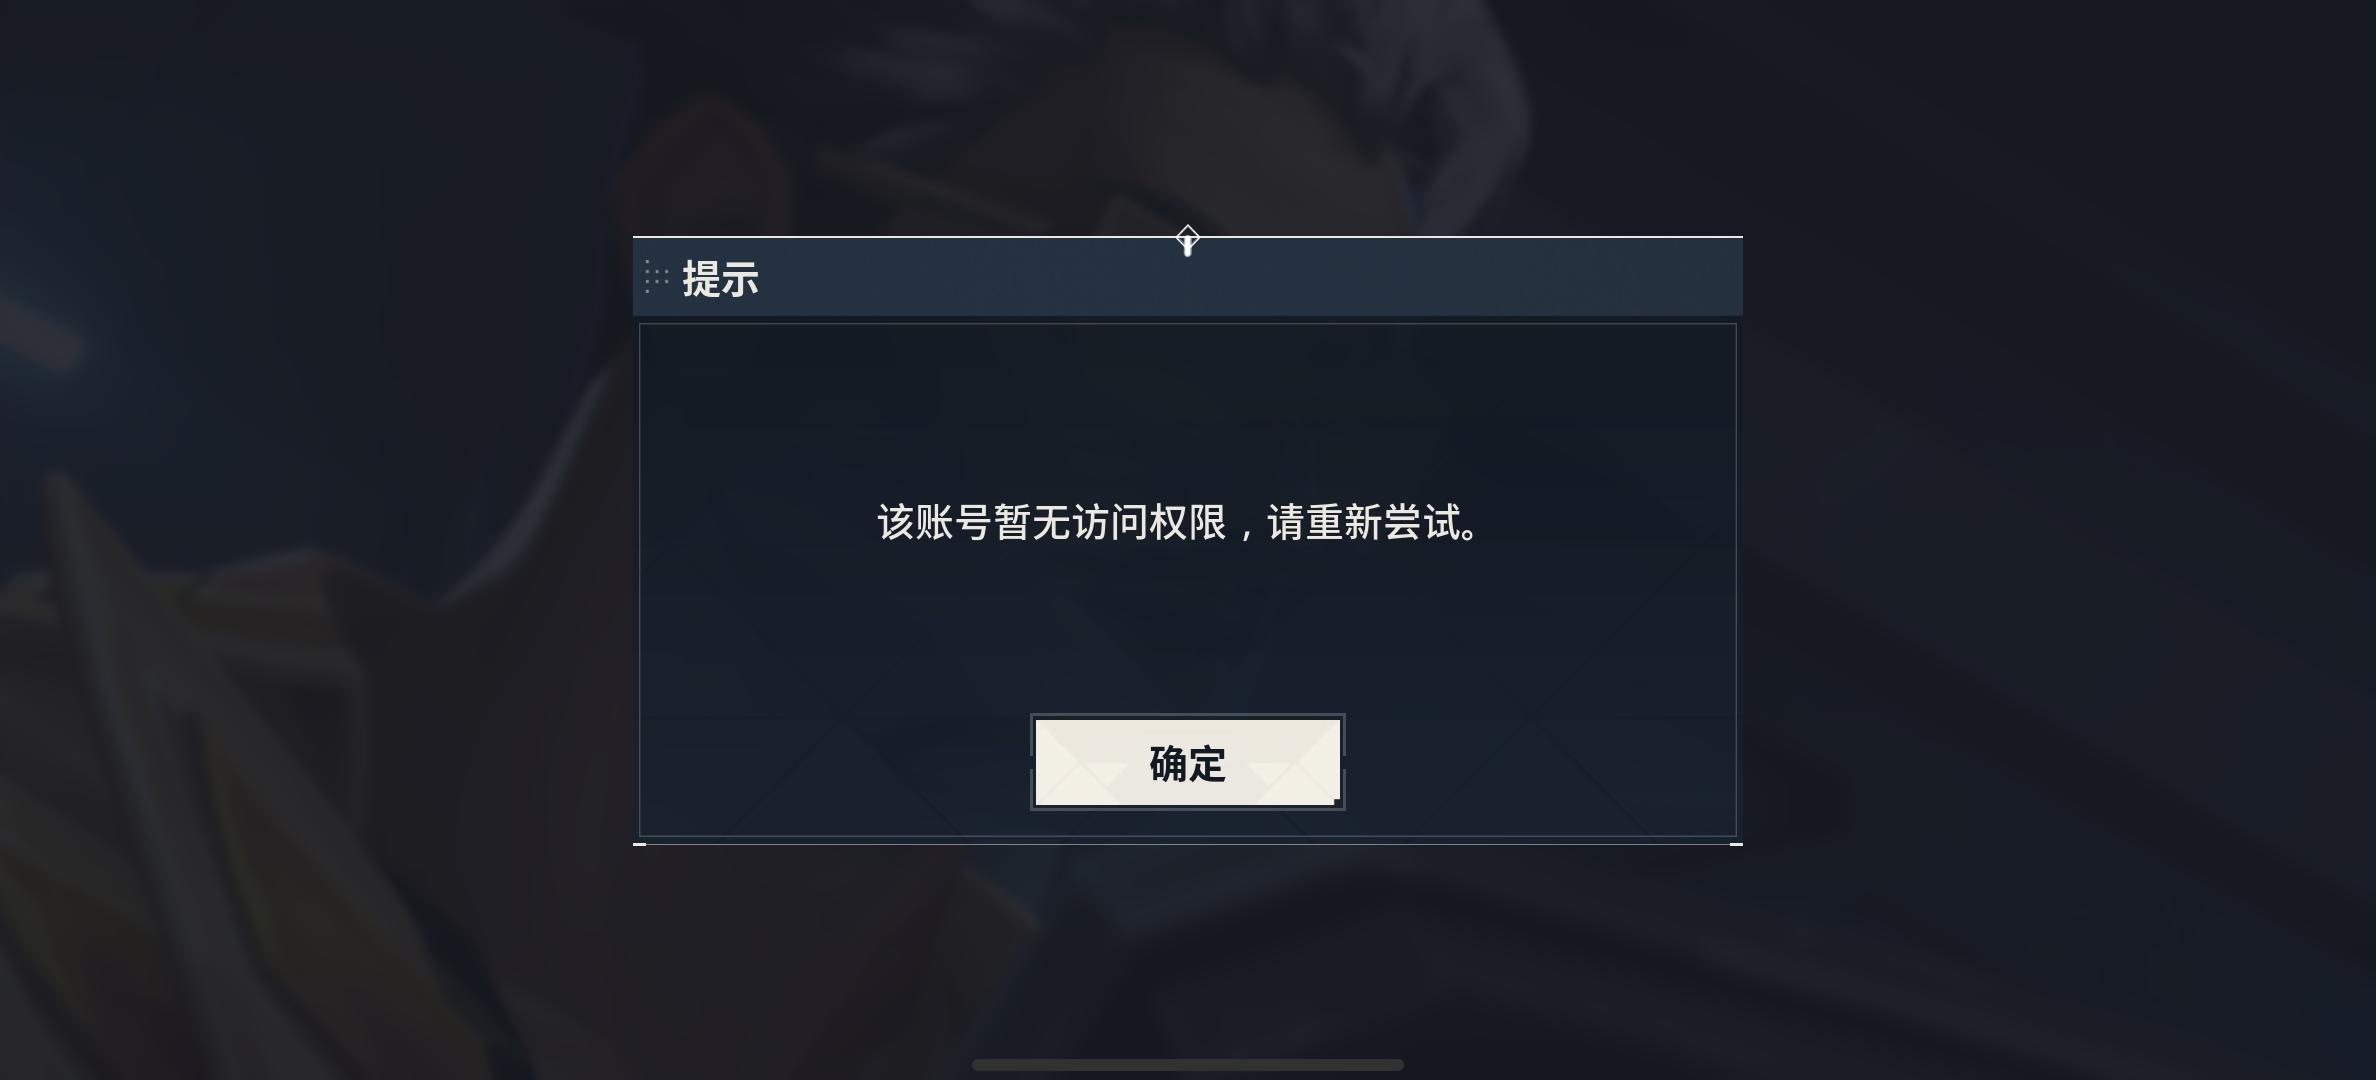
Task: Click the white top border line of the dialog
Action: (900, 237)
